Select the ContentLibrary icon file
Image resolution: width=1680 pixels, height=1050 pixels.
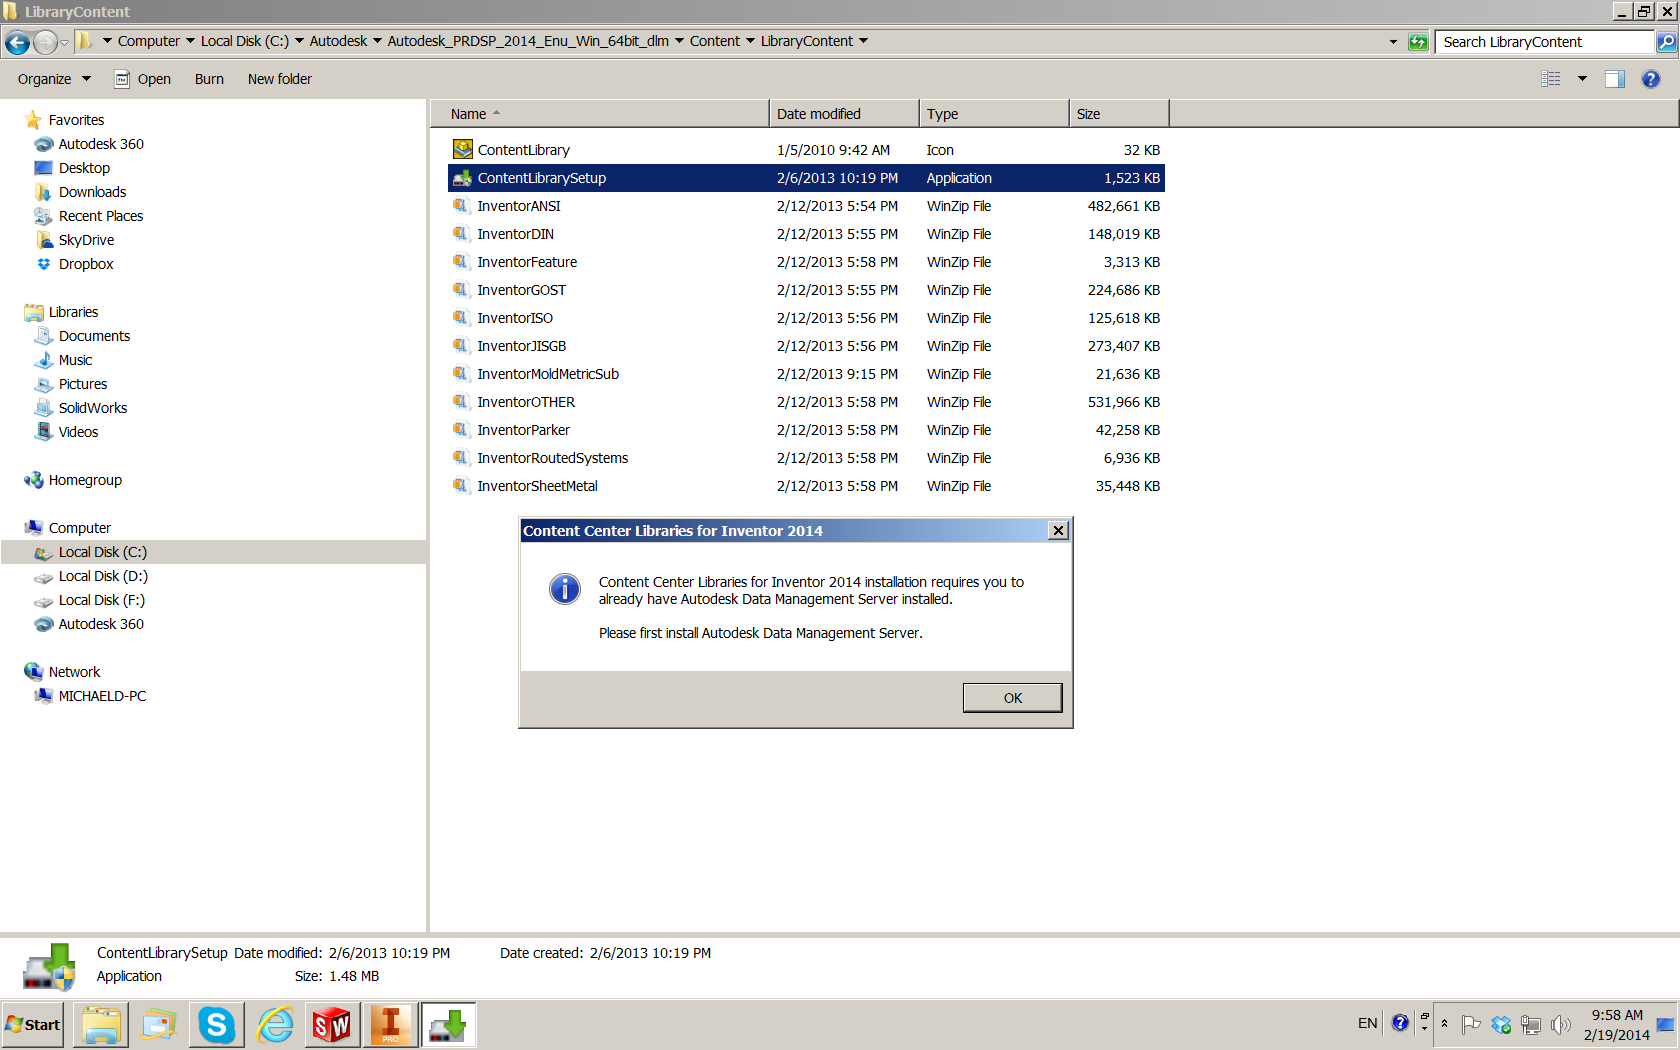tap(806, 150)
